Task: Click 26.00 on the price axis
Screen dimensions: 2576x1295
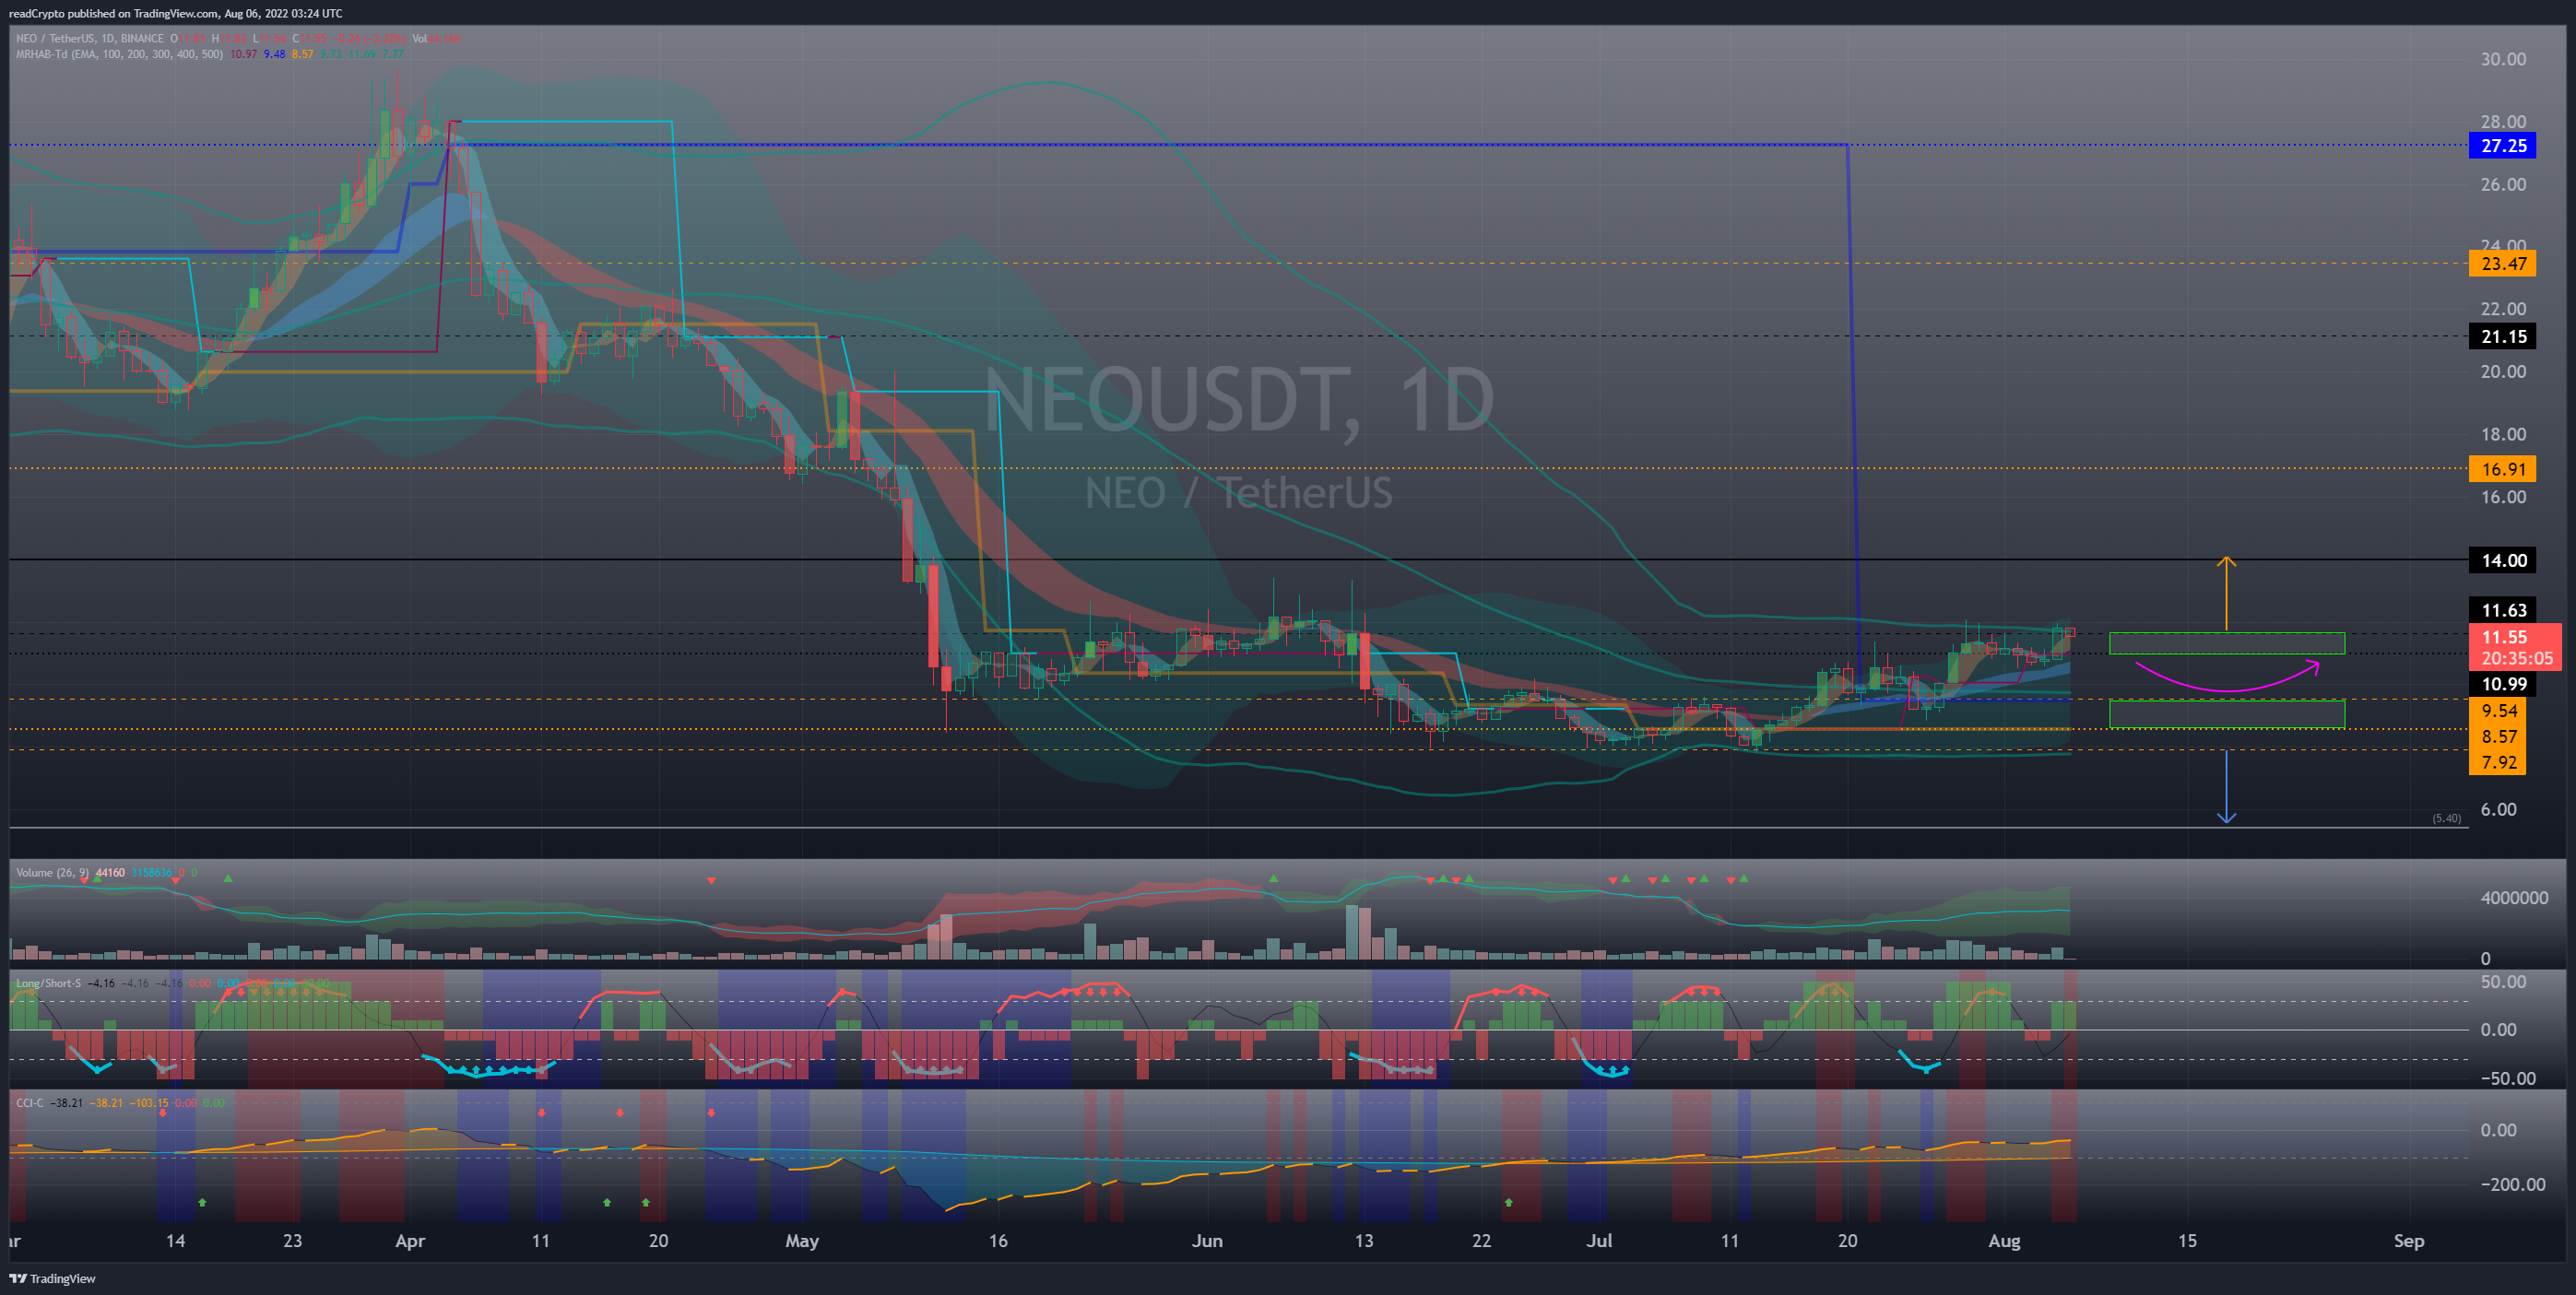Action: (2503, 184)
